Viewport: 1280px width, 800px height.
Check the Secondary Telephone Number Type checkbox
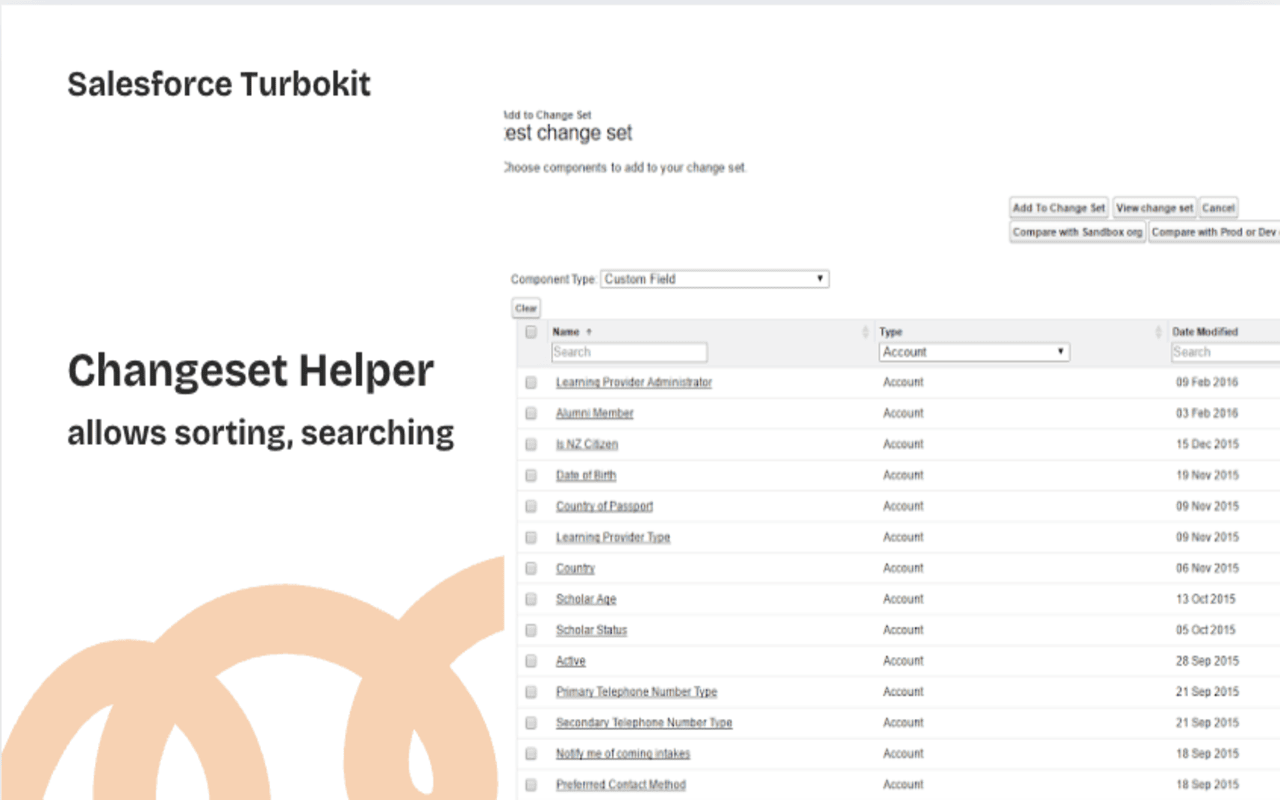point(531,724)
